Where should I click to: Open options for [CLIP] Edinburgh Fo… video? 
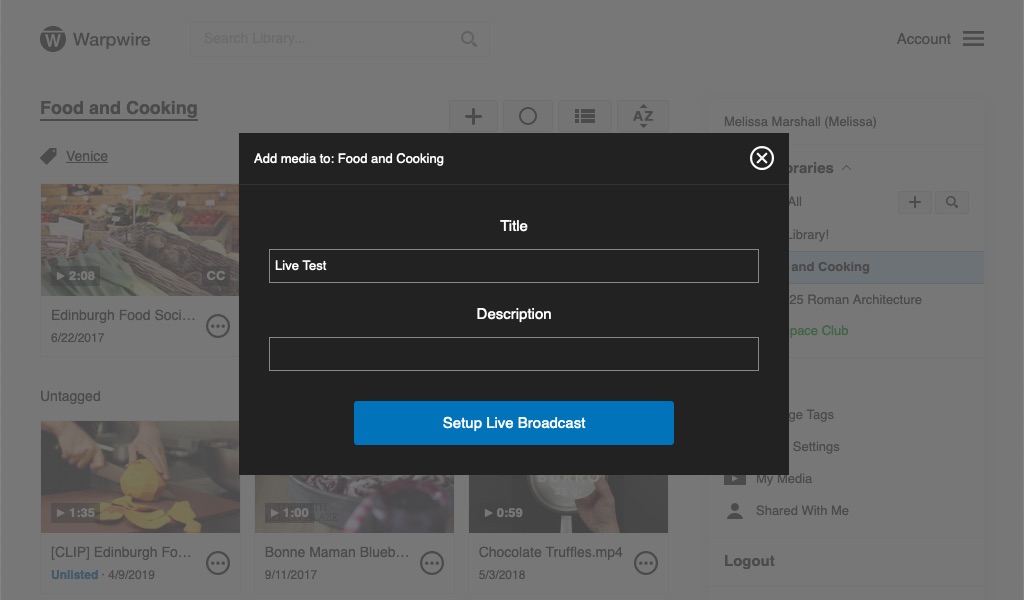click(218, 563)
